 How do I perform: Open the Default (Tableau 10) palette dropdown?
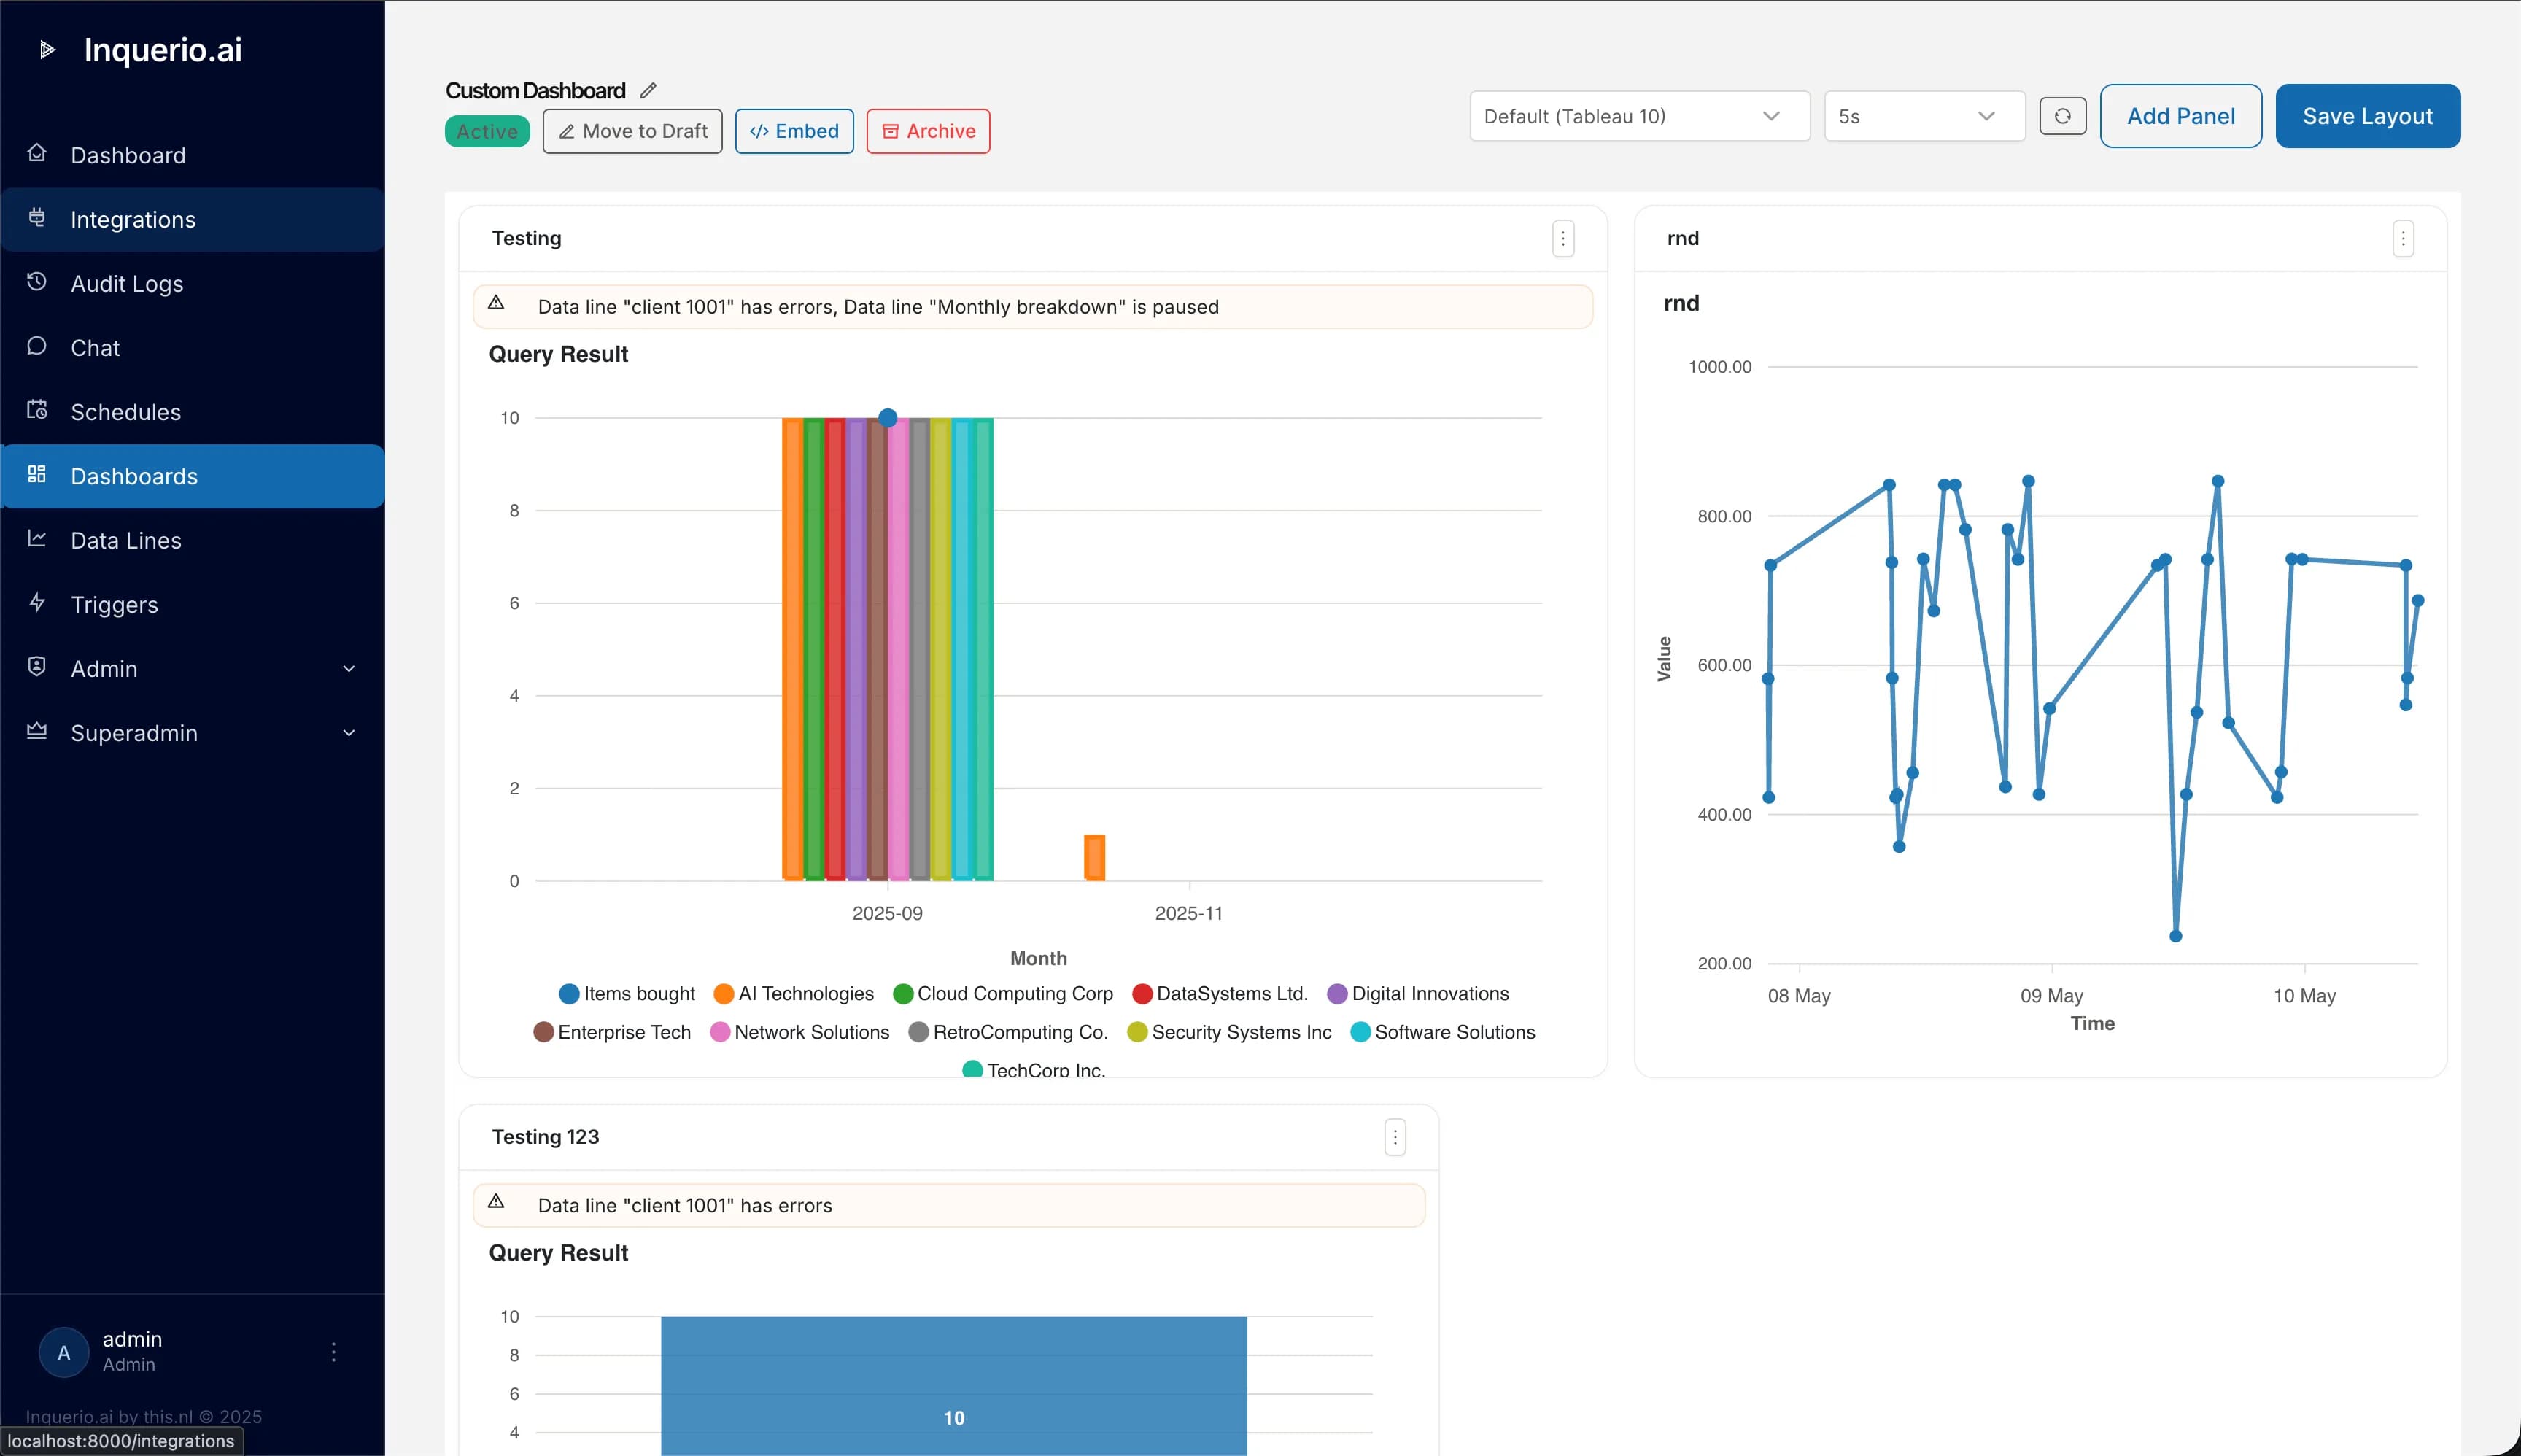pyautogui.click(x=1639, y=116)
